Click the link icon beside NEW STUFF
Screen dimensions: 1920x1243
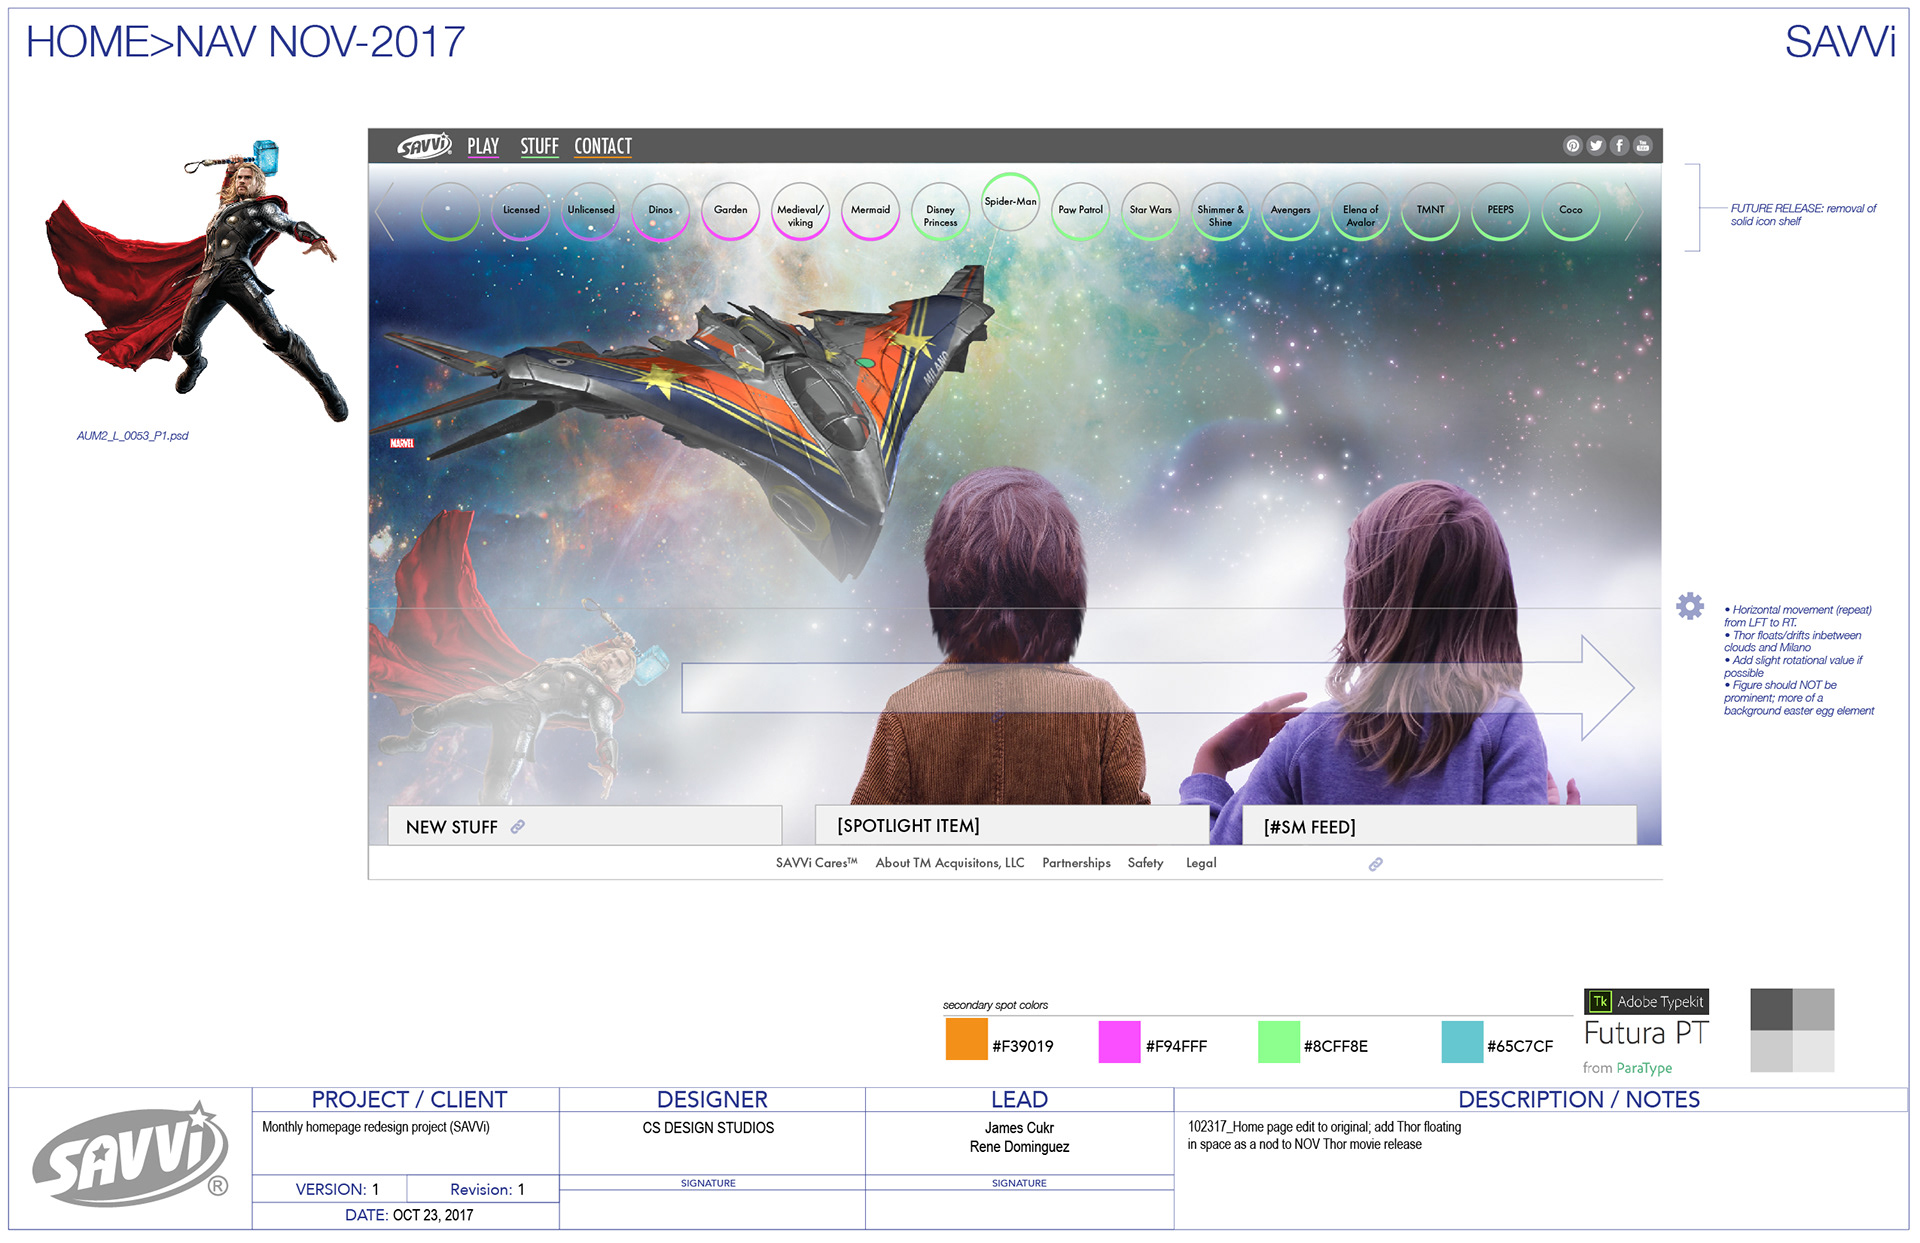click(518, 827)
